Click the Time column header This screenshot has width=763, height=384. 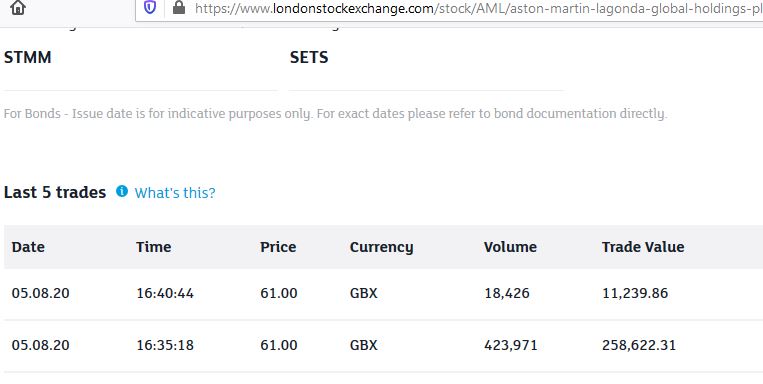click(153, 247)
